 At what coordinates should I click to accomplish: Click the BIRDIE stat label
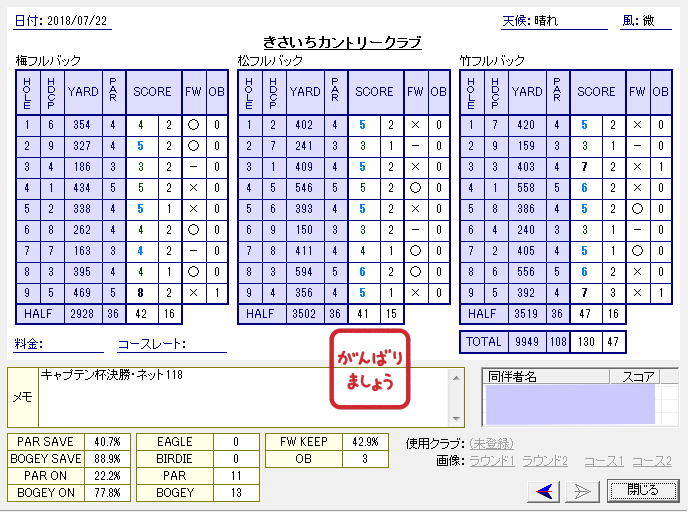(x=175, y=459)
